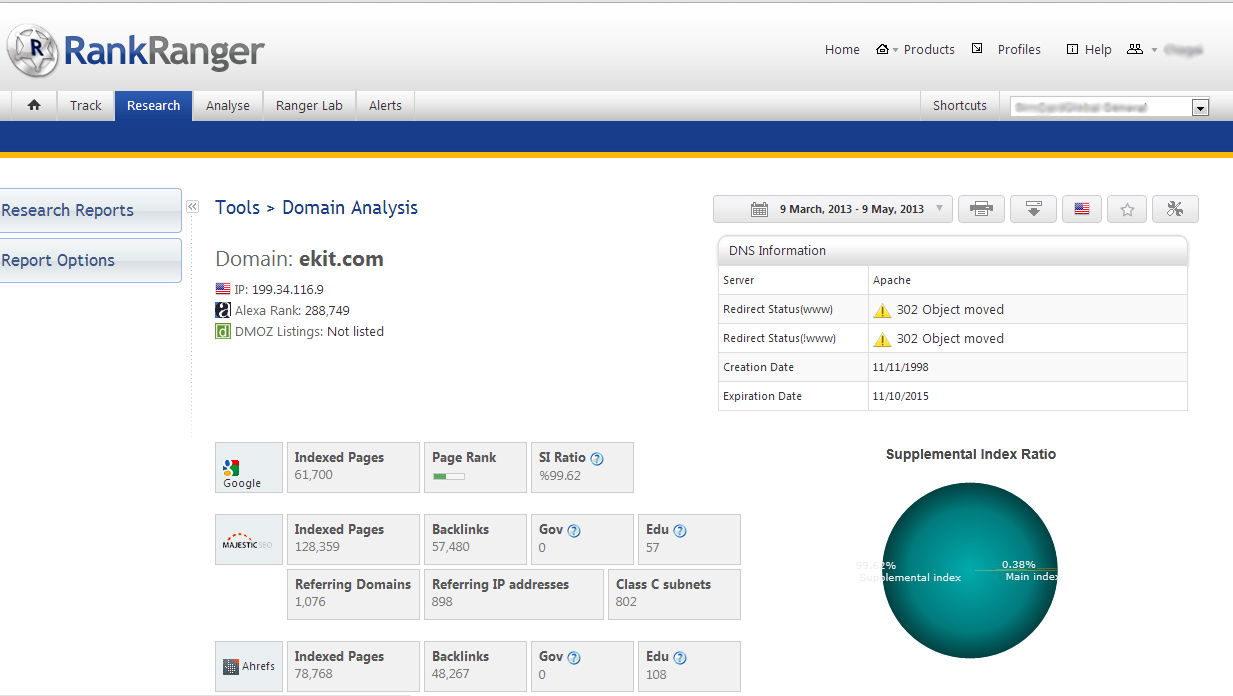
Task: Switch to the Track tab
Action: [86, 105]
